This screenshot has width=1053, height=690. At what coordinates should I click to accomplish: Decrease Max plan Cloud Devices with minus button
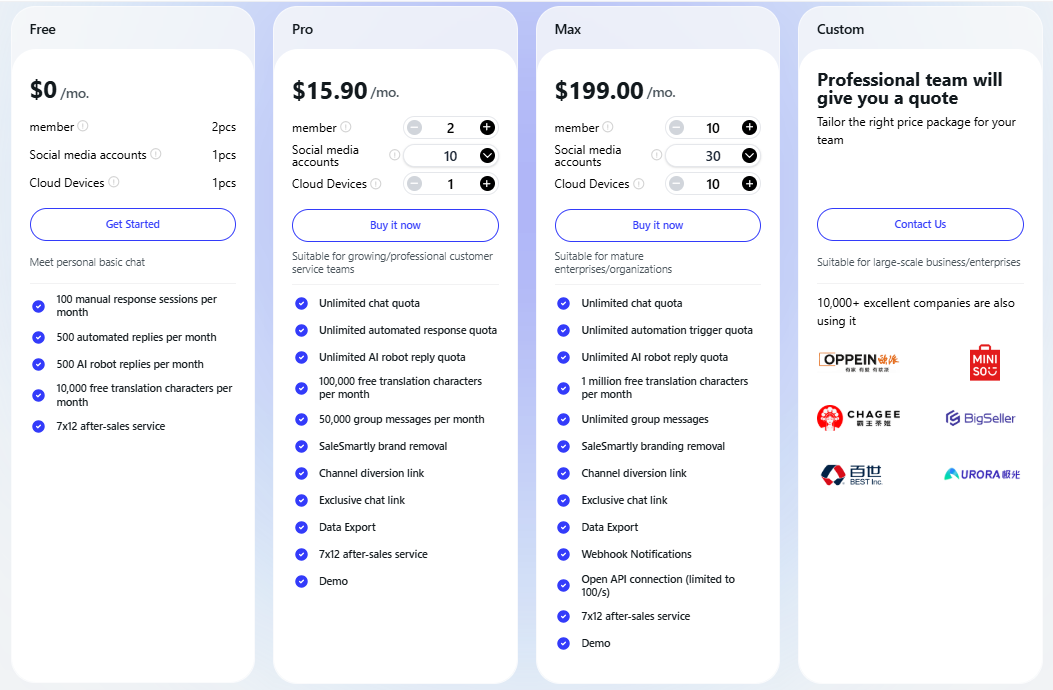pyautogui.click(x=675, y=183)
